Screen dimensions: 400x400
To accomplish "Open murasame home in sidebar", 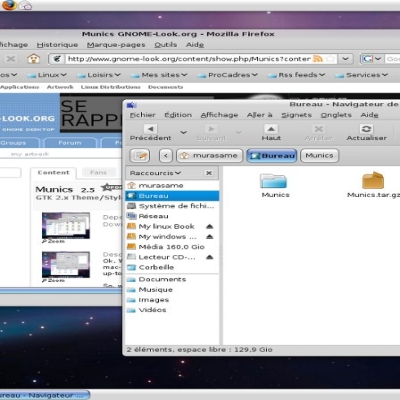I will point(172,185).
